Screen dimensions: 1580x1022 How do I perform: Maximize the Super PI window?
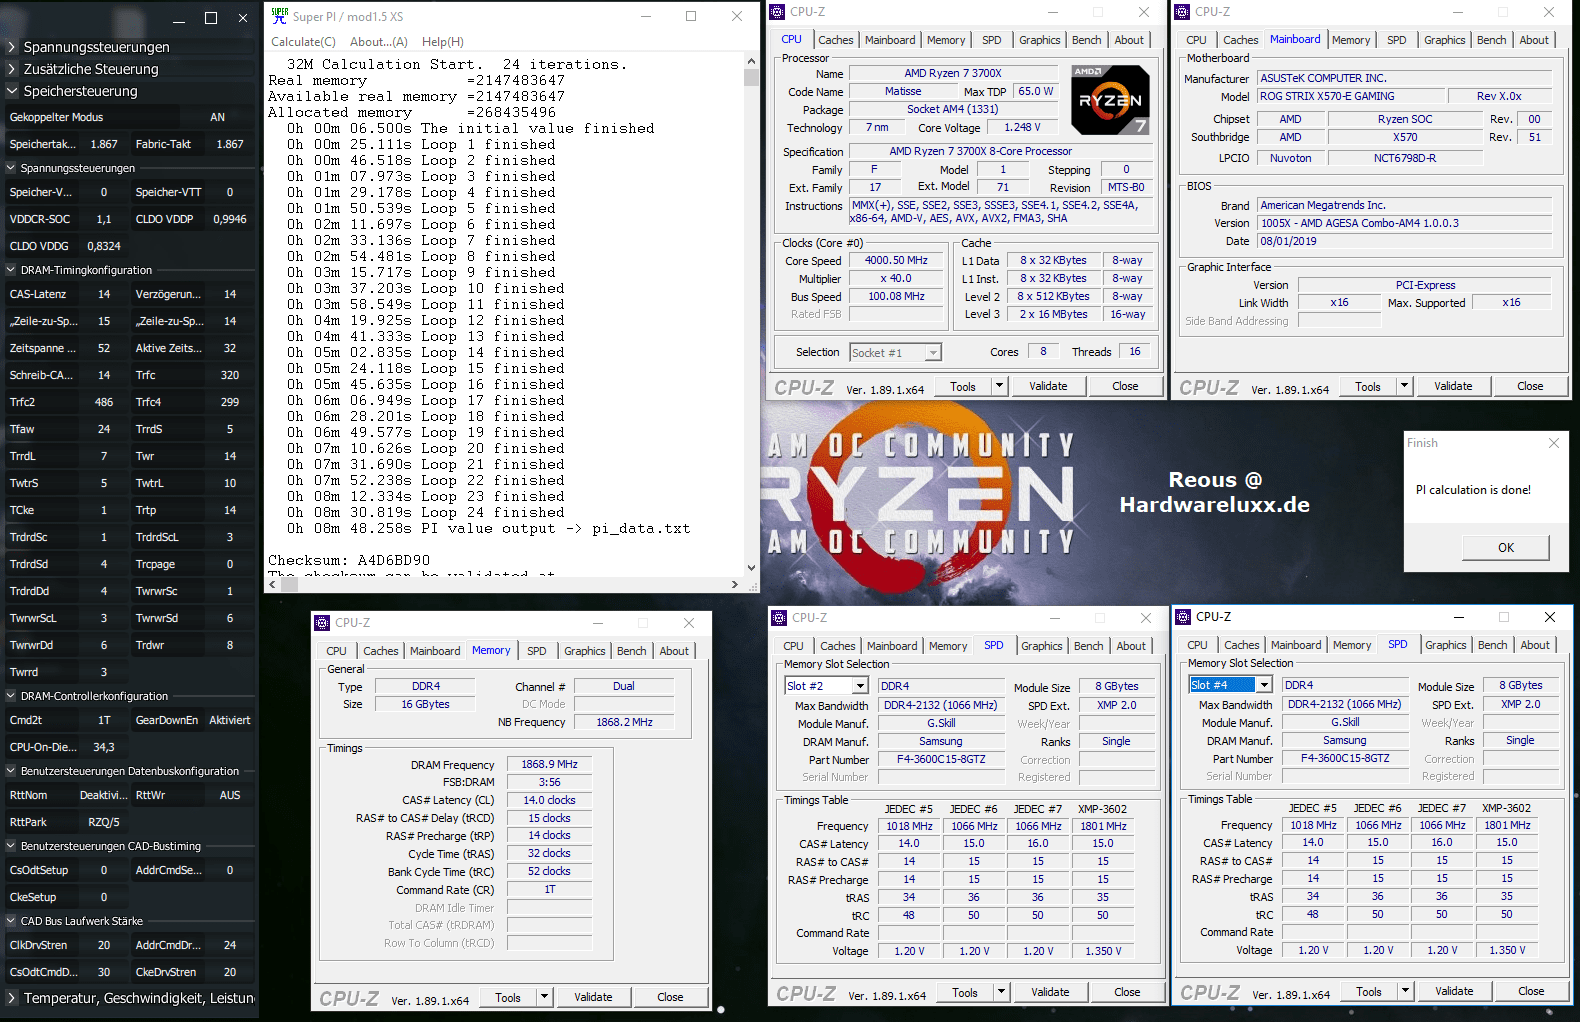point(691,16)
